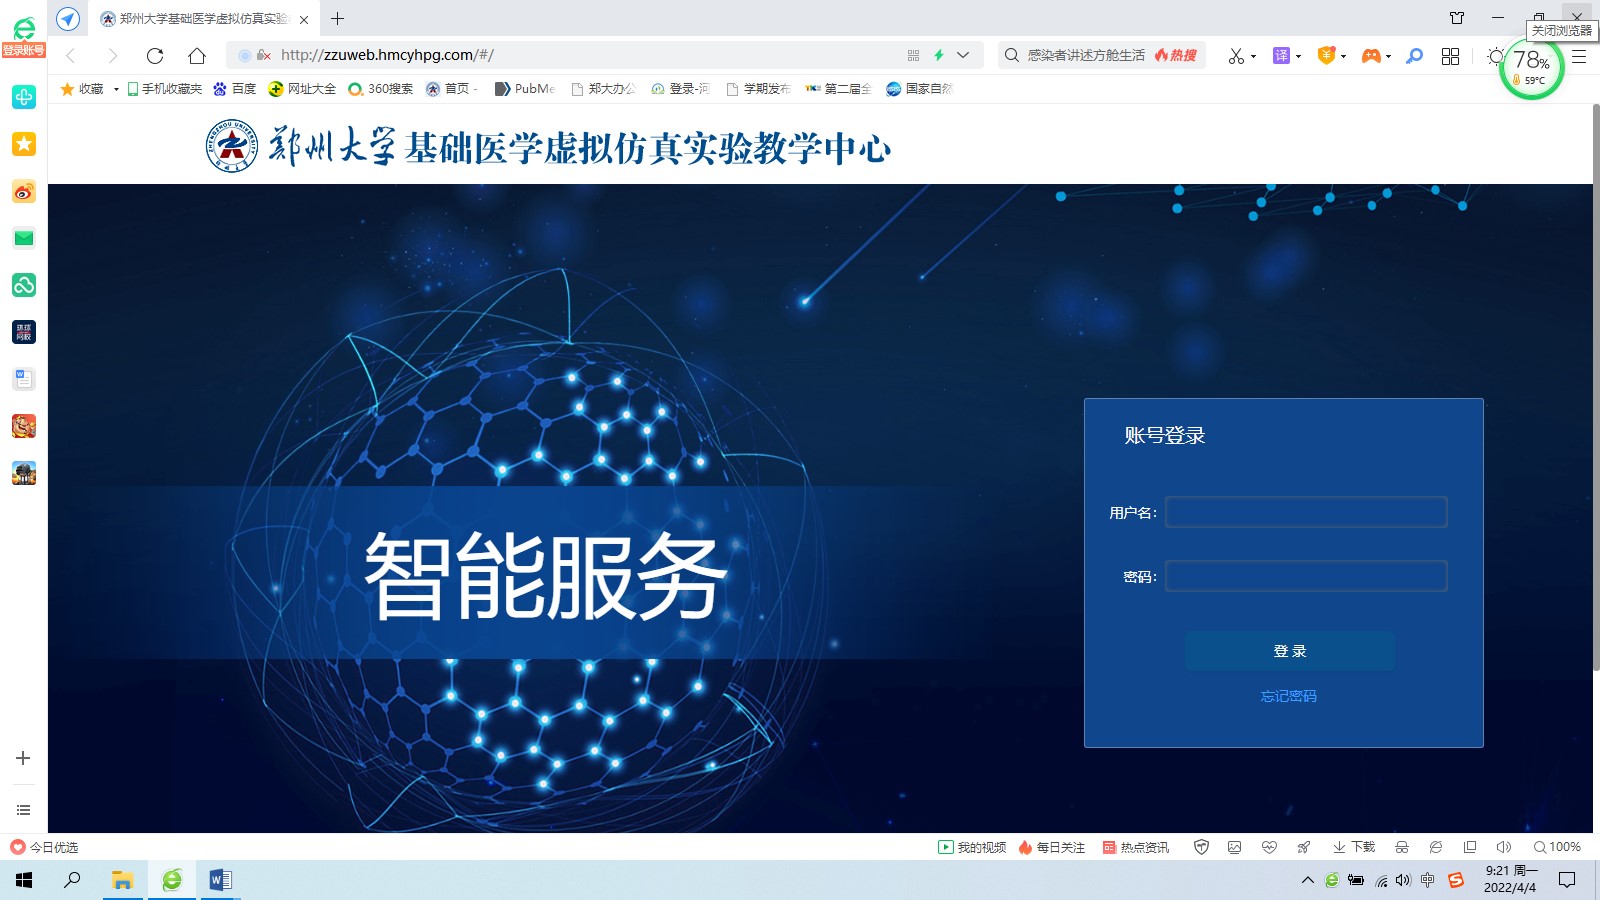Go to the browser home page

pyautogui.click(x=197, y=56)
